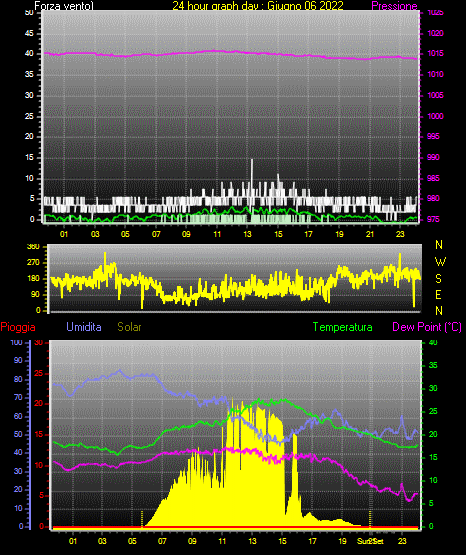Click wind direction axis value 180
Viewport: 466px width, 555px height.
34,279
